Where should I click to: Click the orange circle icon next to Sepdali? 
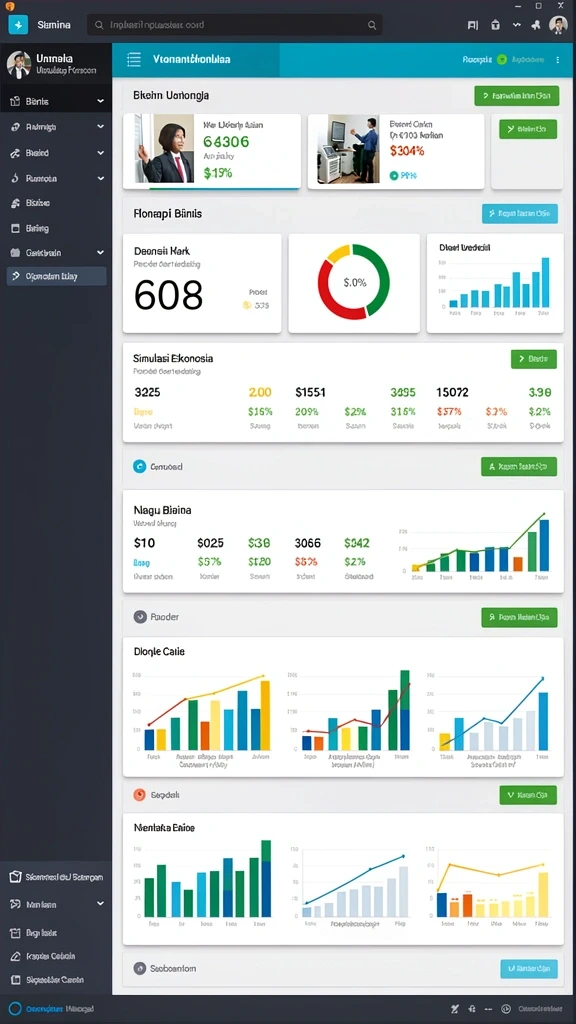point(139,795)
